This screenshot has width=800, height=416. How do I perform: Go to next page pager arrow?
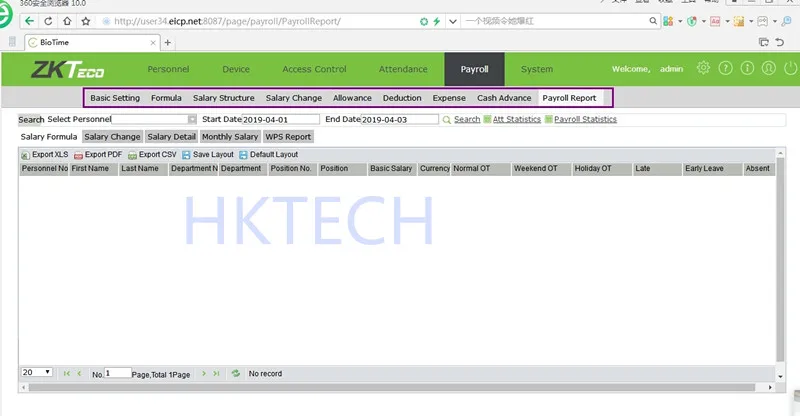[204, 374]
